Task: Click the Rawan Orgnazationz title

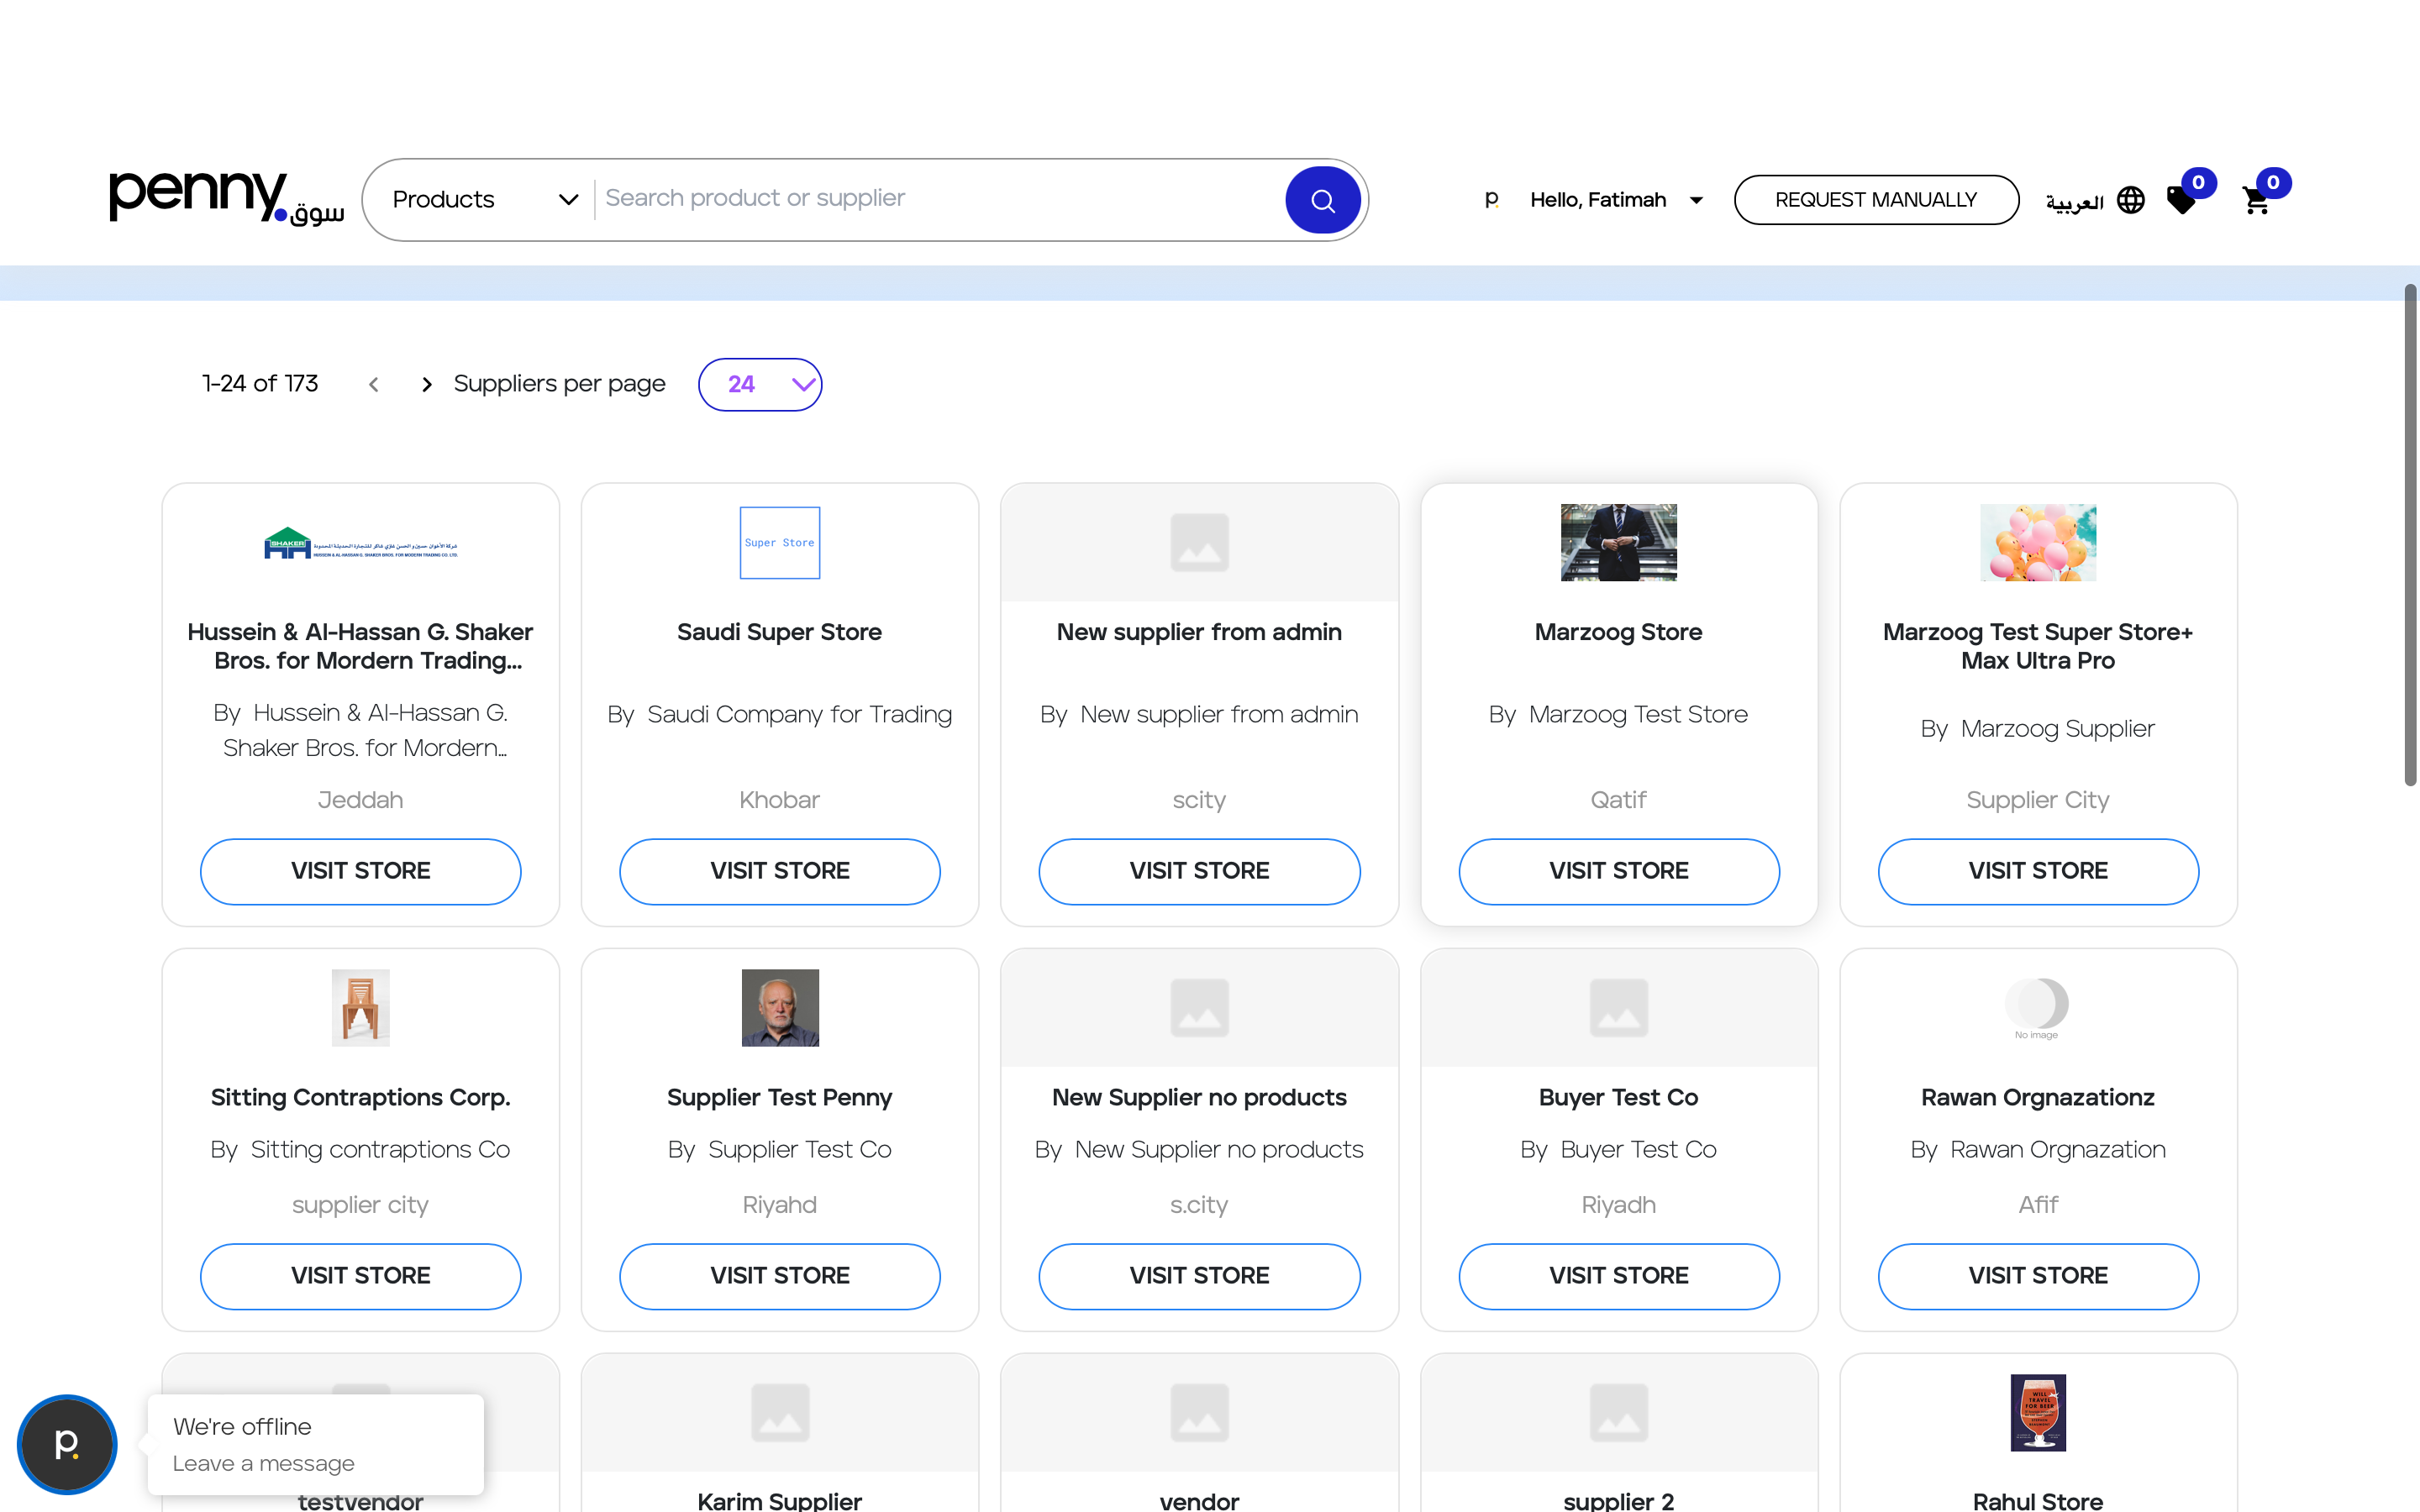Action: [x=2038, y=1097]
